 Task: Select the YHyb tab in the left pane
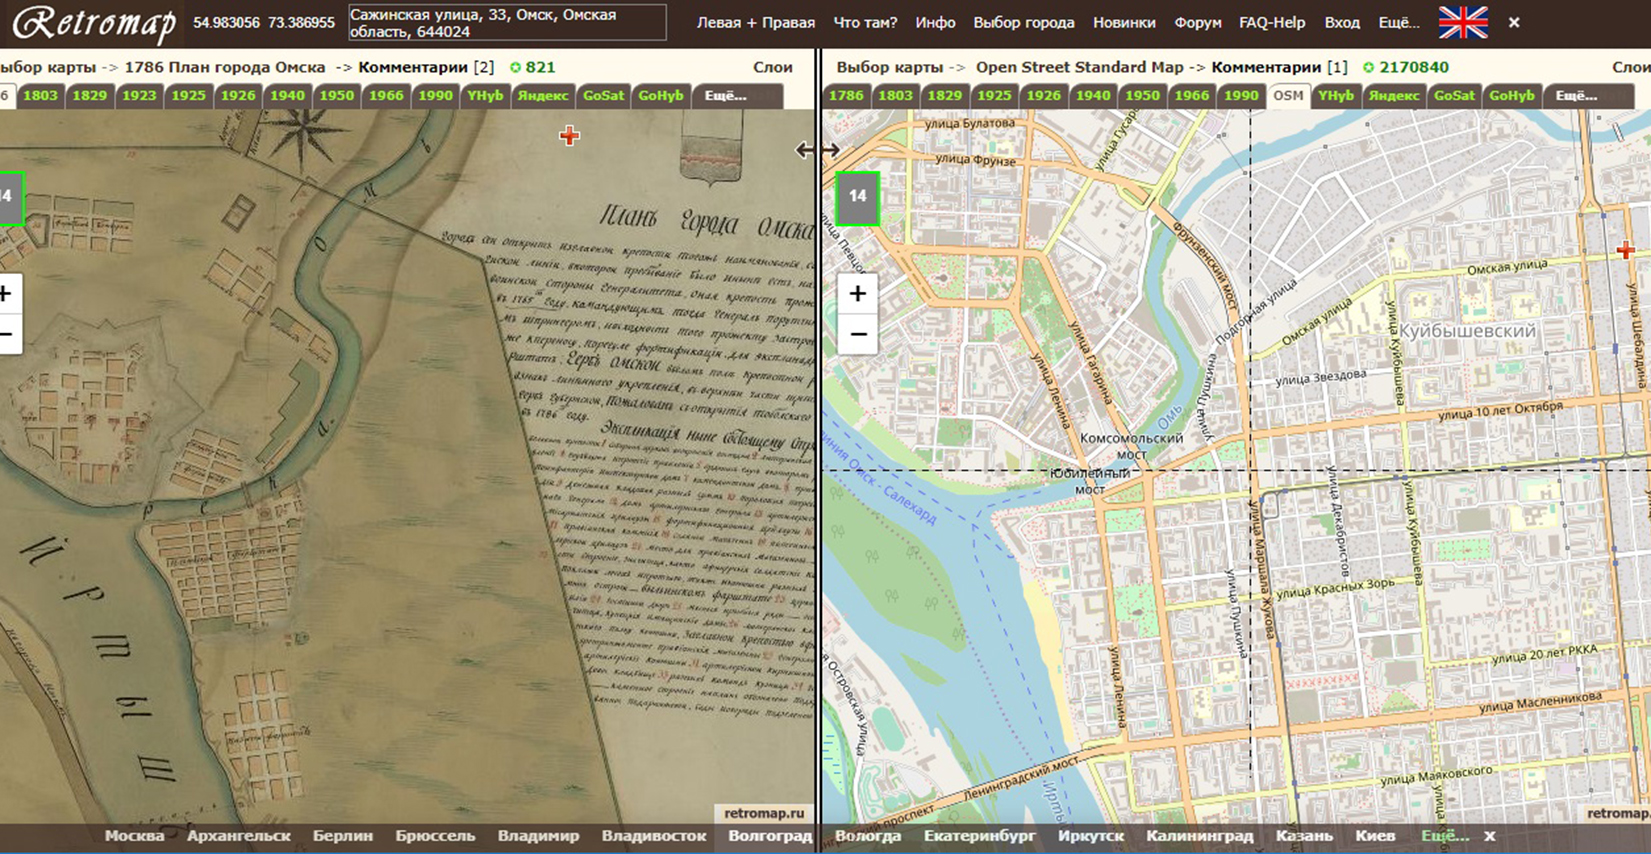coord(485,96)
